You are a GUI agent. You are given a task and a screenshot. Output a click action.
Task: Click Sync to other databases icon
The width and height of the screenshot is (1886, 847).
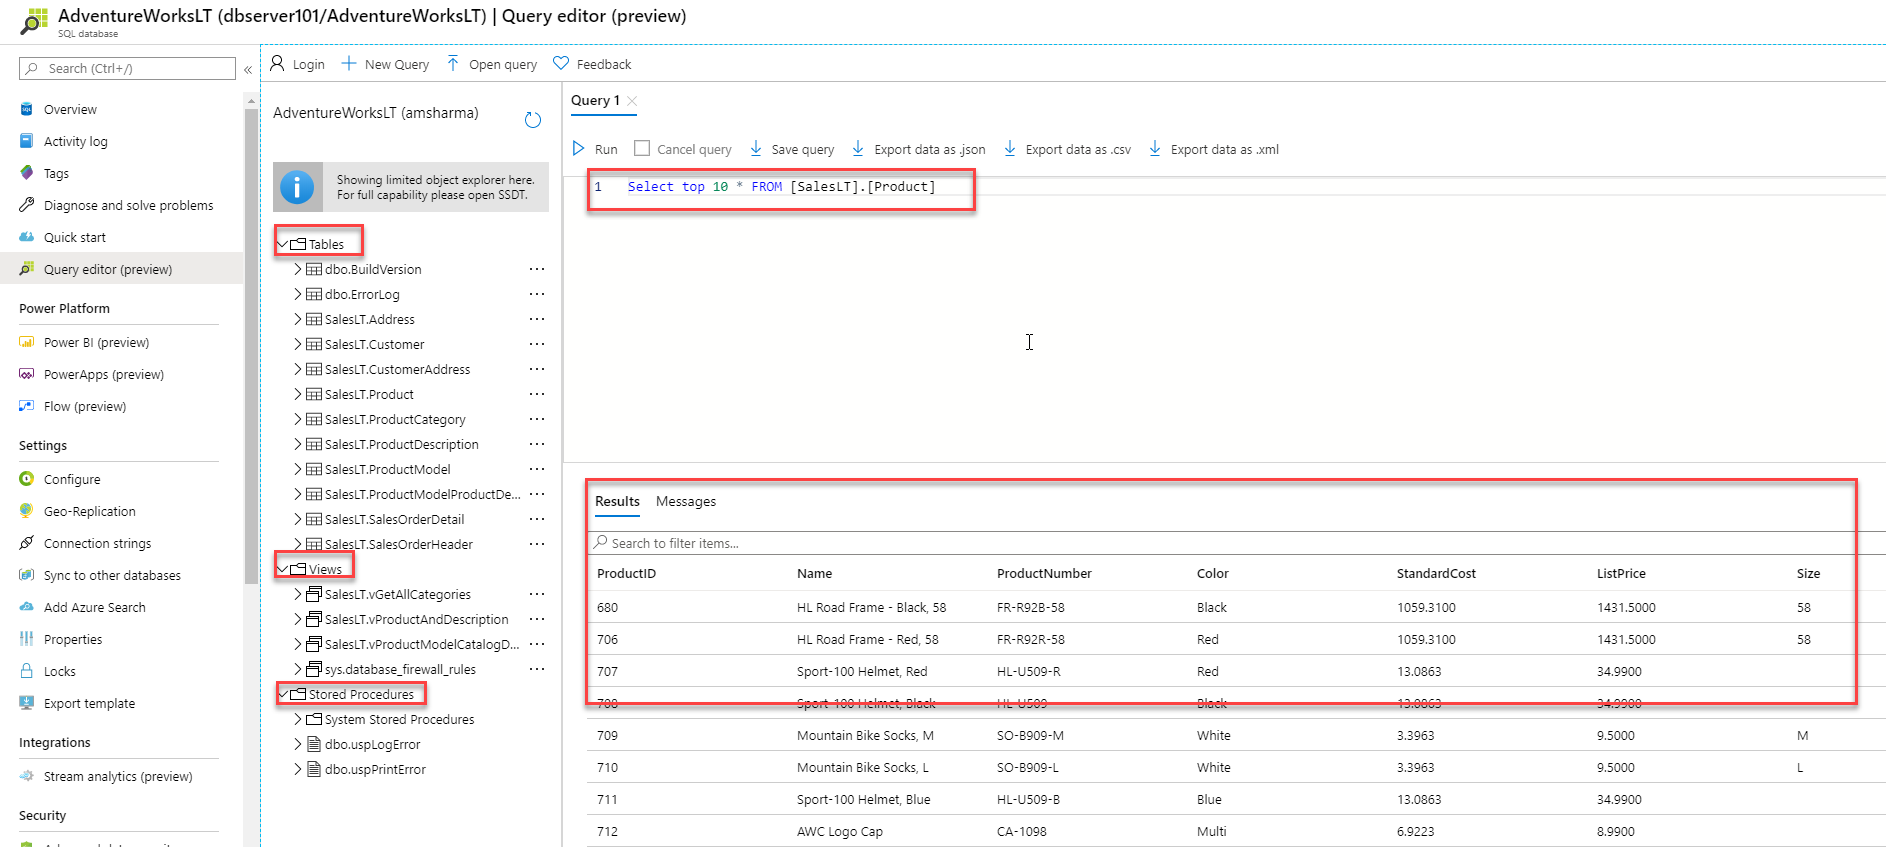(x=27, y=575)
